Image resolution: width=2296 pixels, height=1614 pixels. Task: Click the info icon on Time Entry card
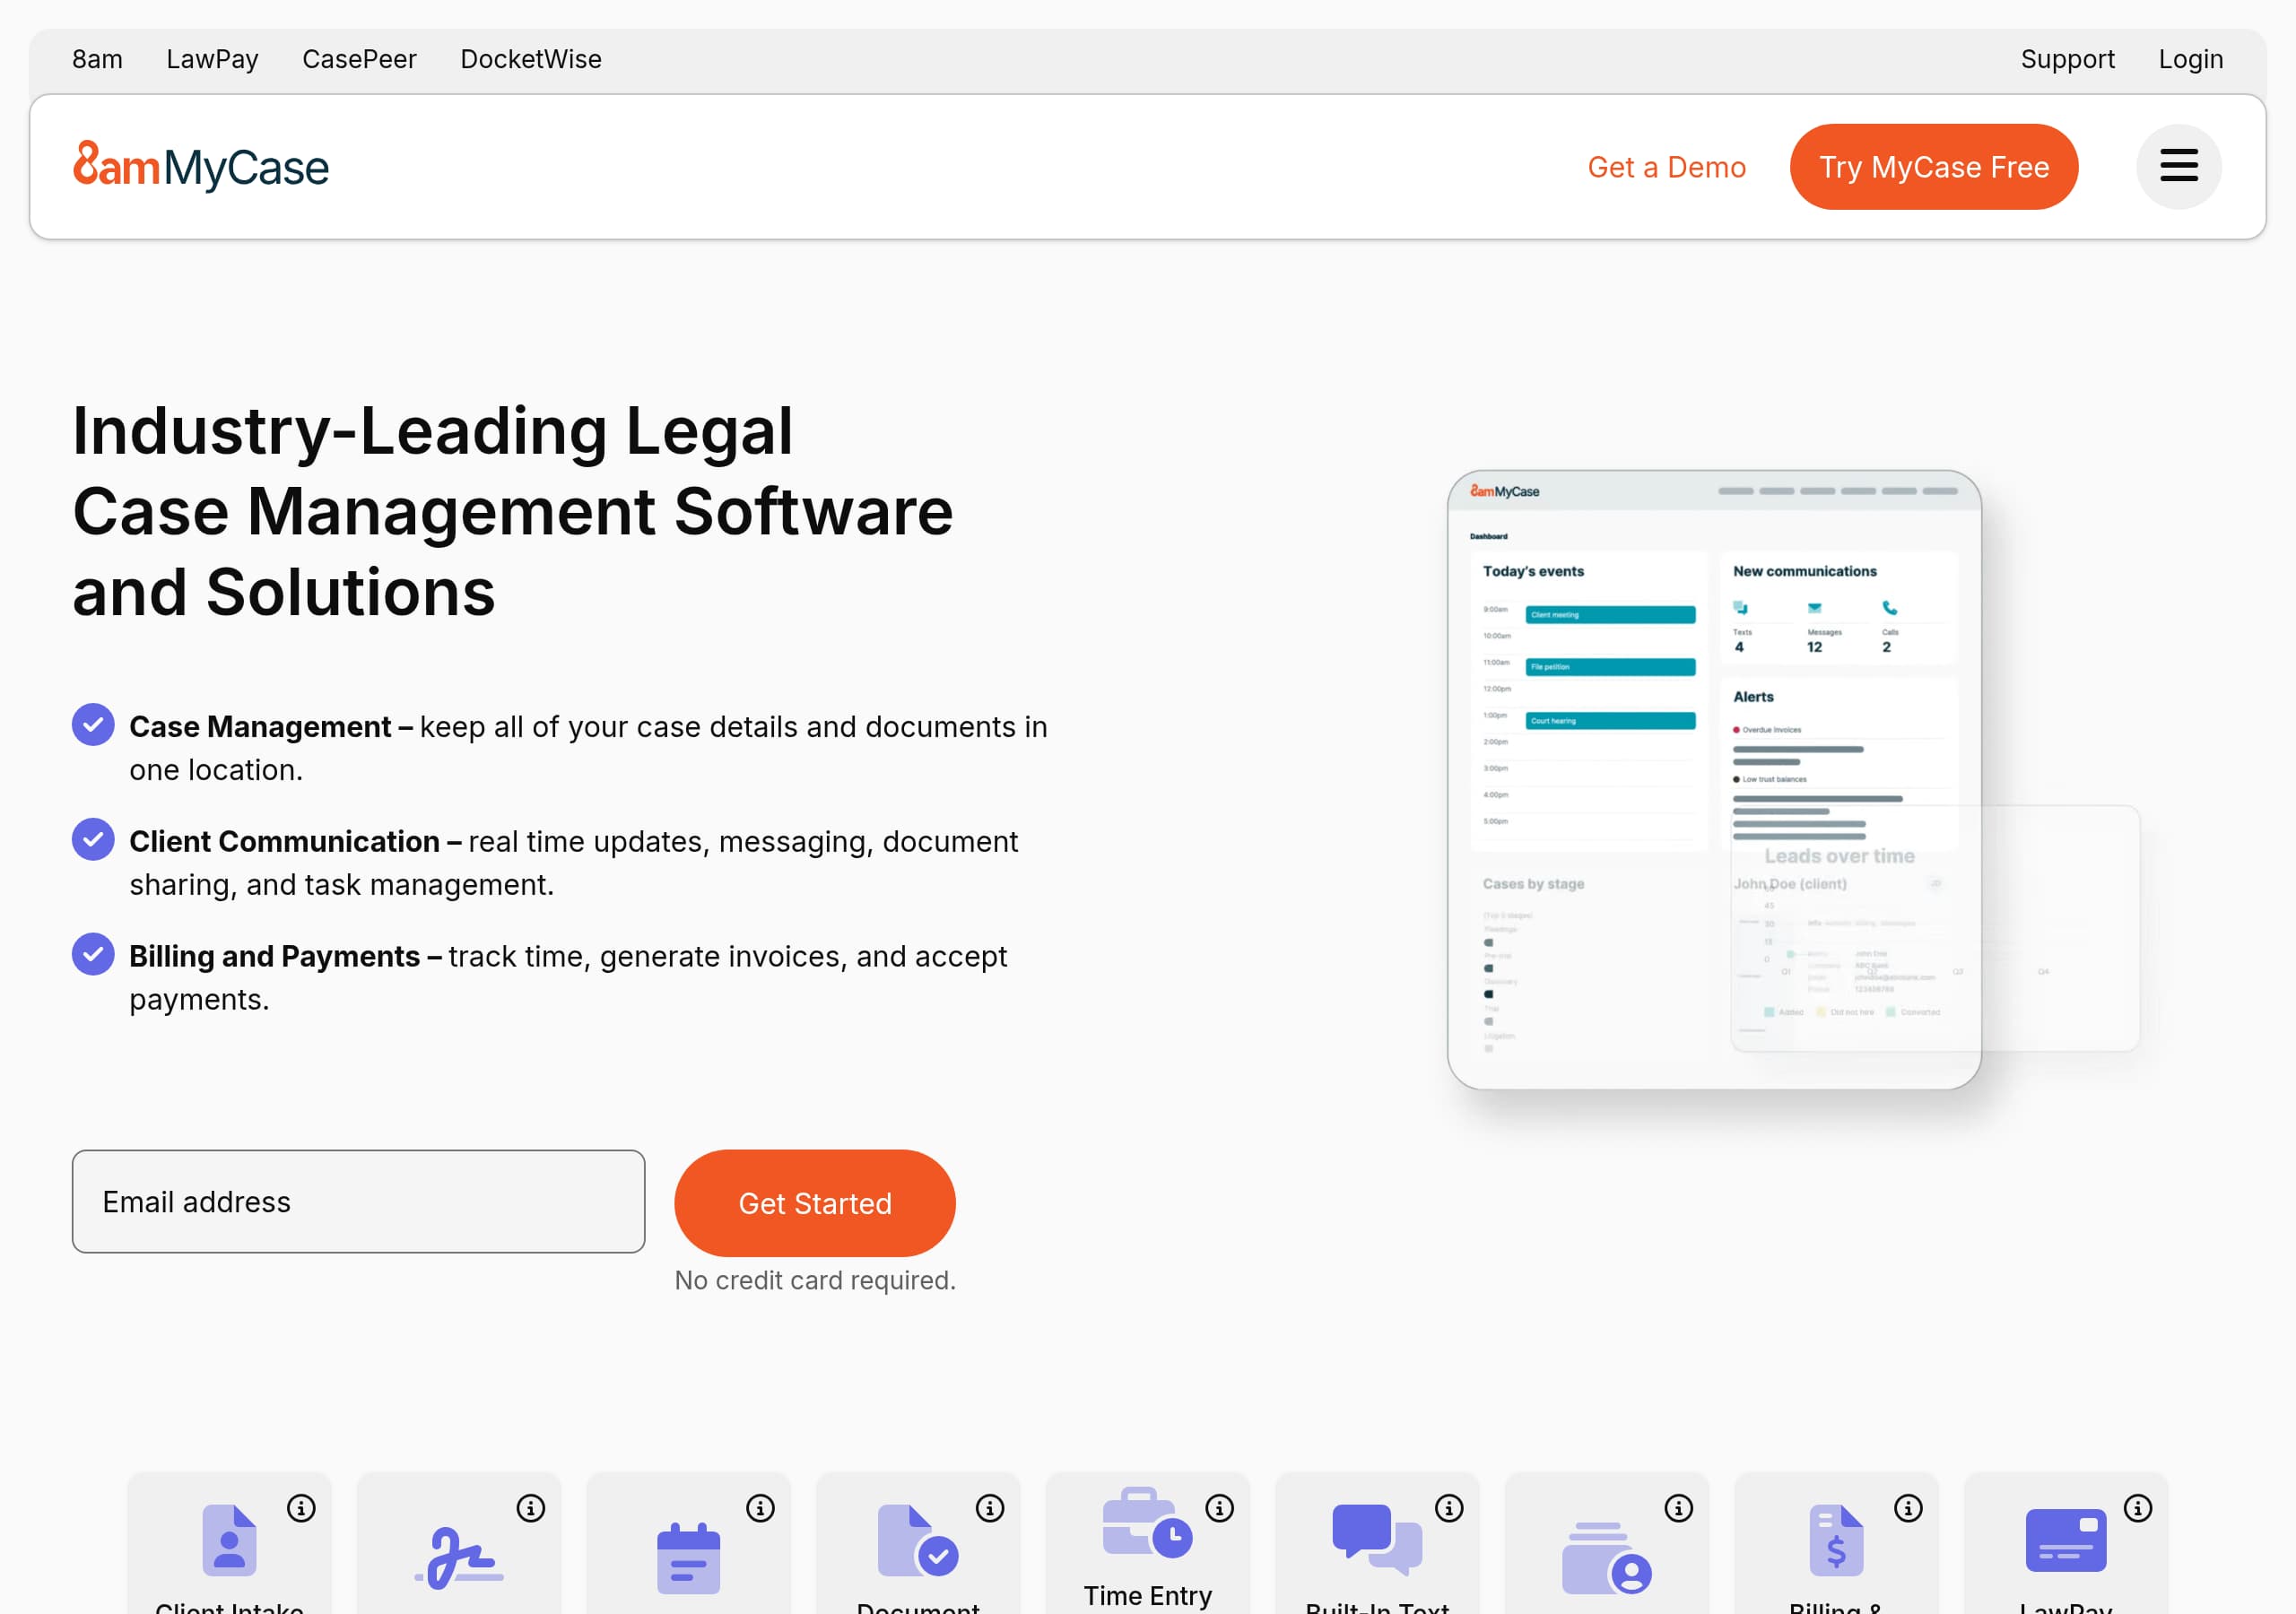(1220, 1508)
